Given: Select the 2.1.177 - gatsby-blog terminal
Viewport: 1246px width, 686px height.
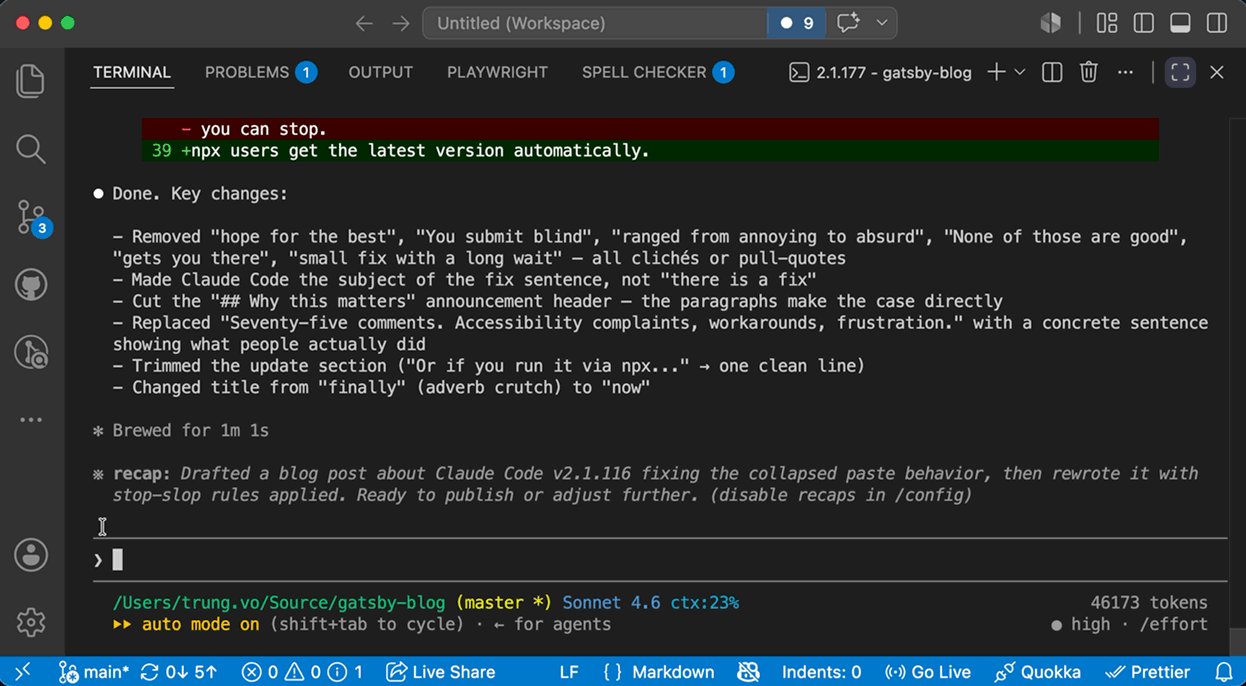Looking at the screenshot, I should [x=880, y=72].
